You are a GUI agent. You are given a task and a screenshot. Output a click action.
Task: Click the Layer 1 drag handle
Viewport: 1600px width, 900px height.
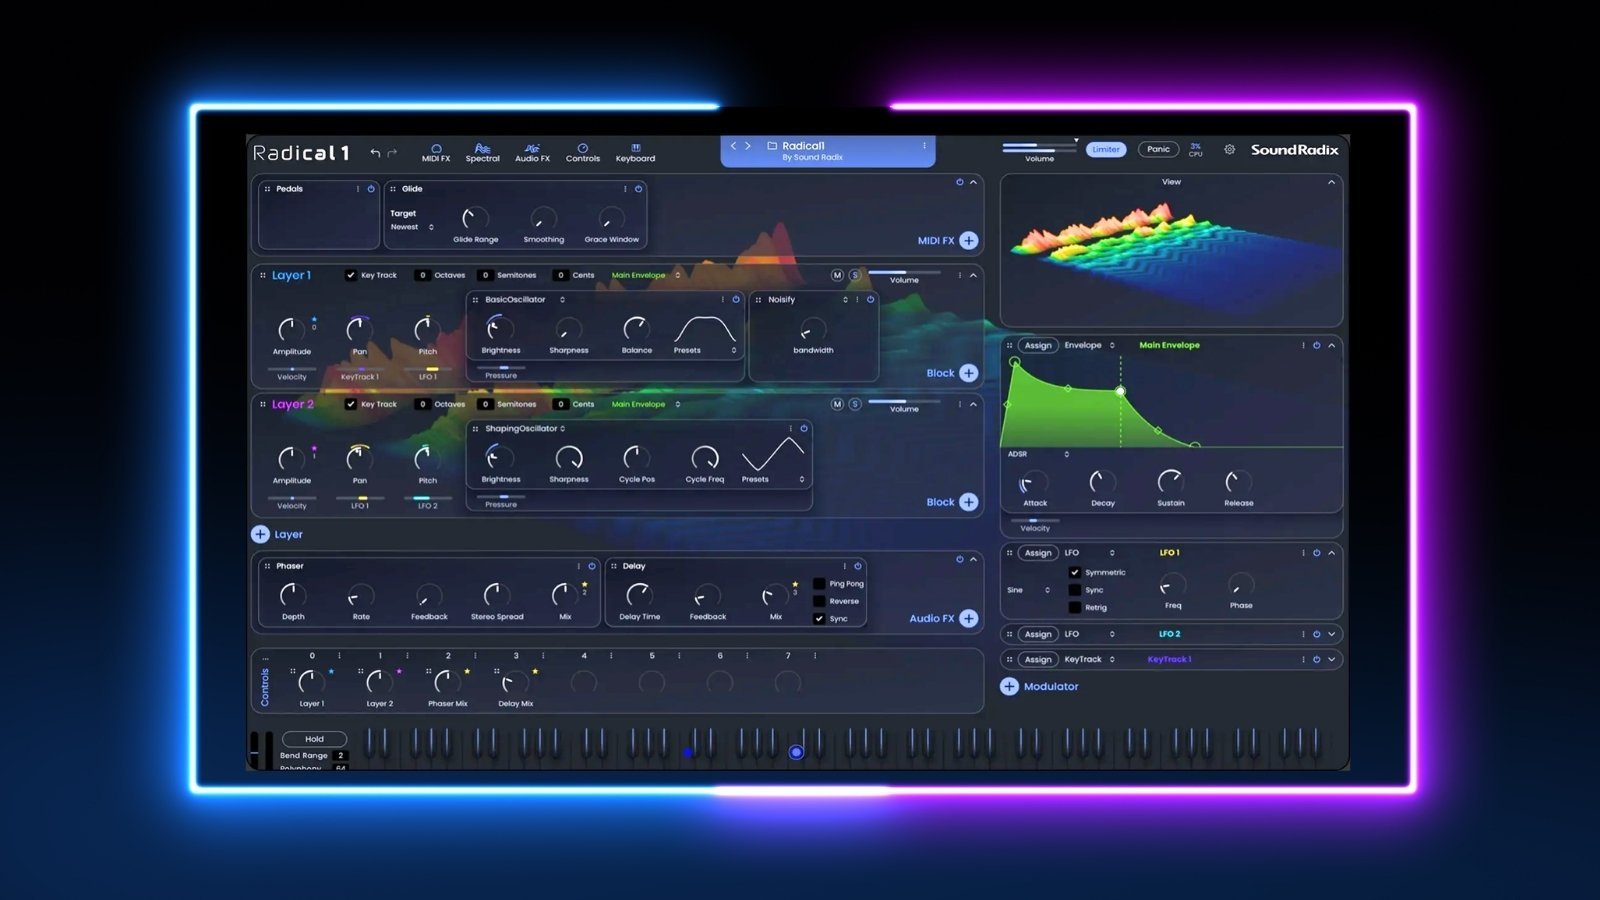pyautogui.click(x=263, y=275)
